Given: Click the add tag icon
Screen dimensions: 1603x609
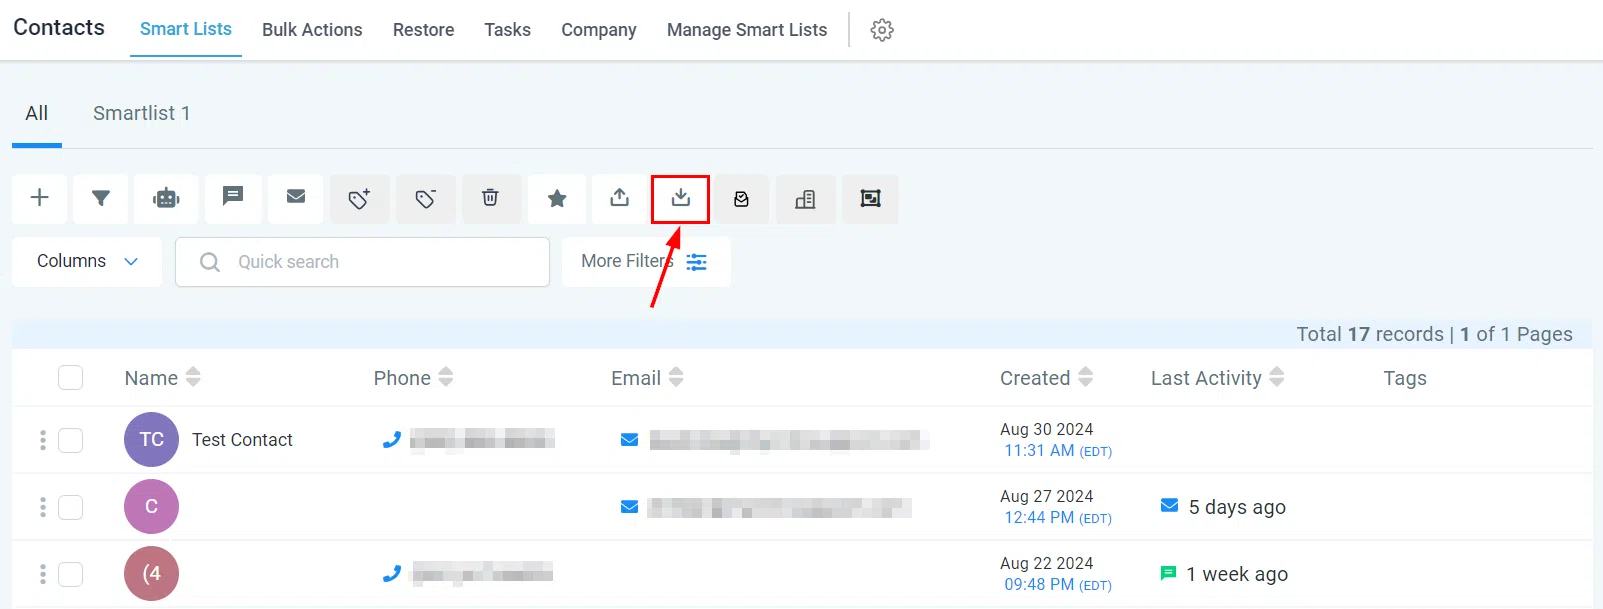Looking at the screenshot, I should pos(360,198).
